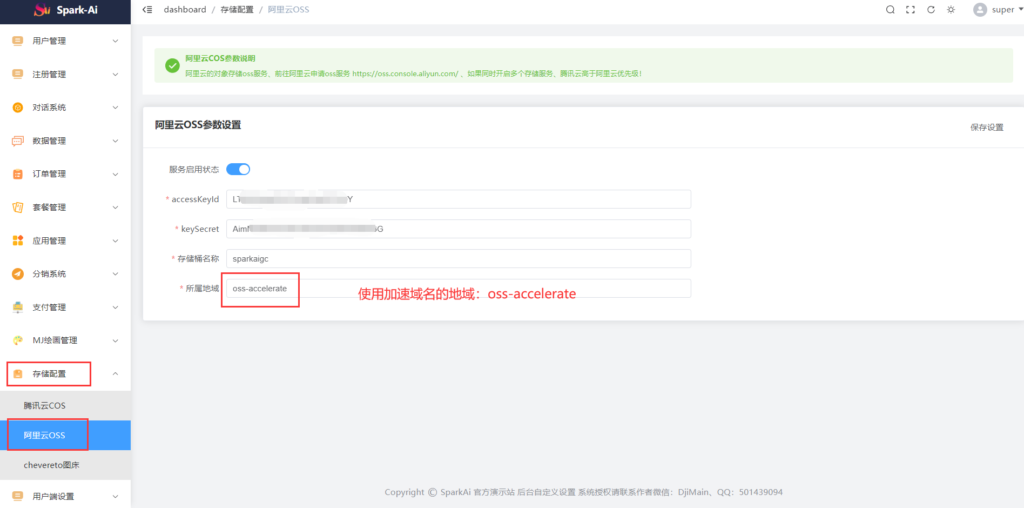Click the refresh page icon

(x=931, y=10)
